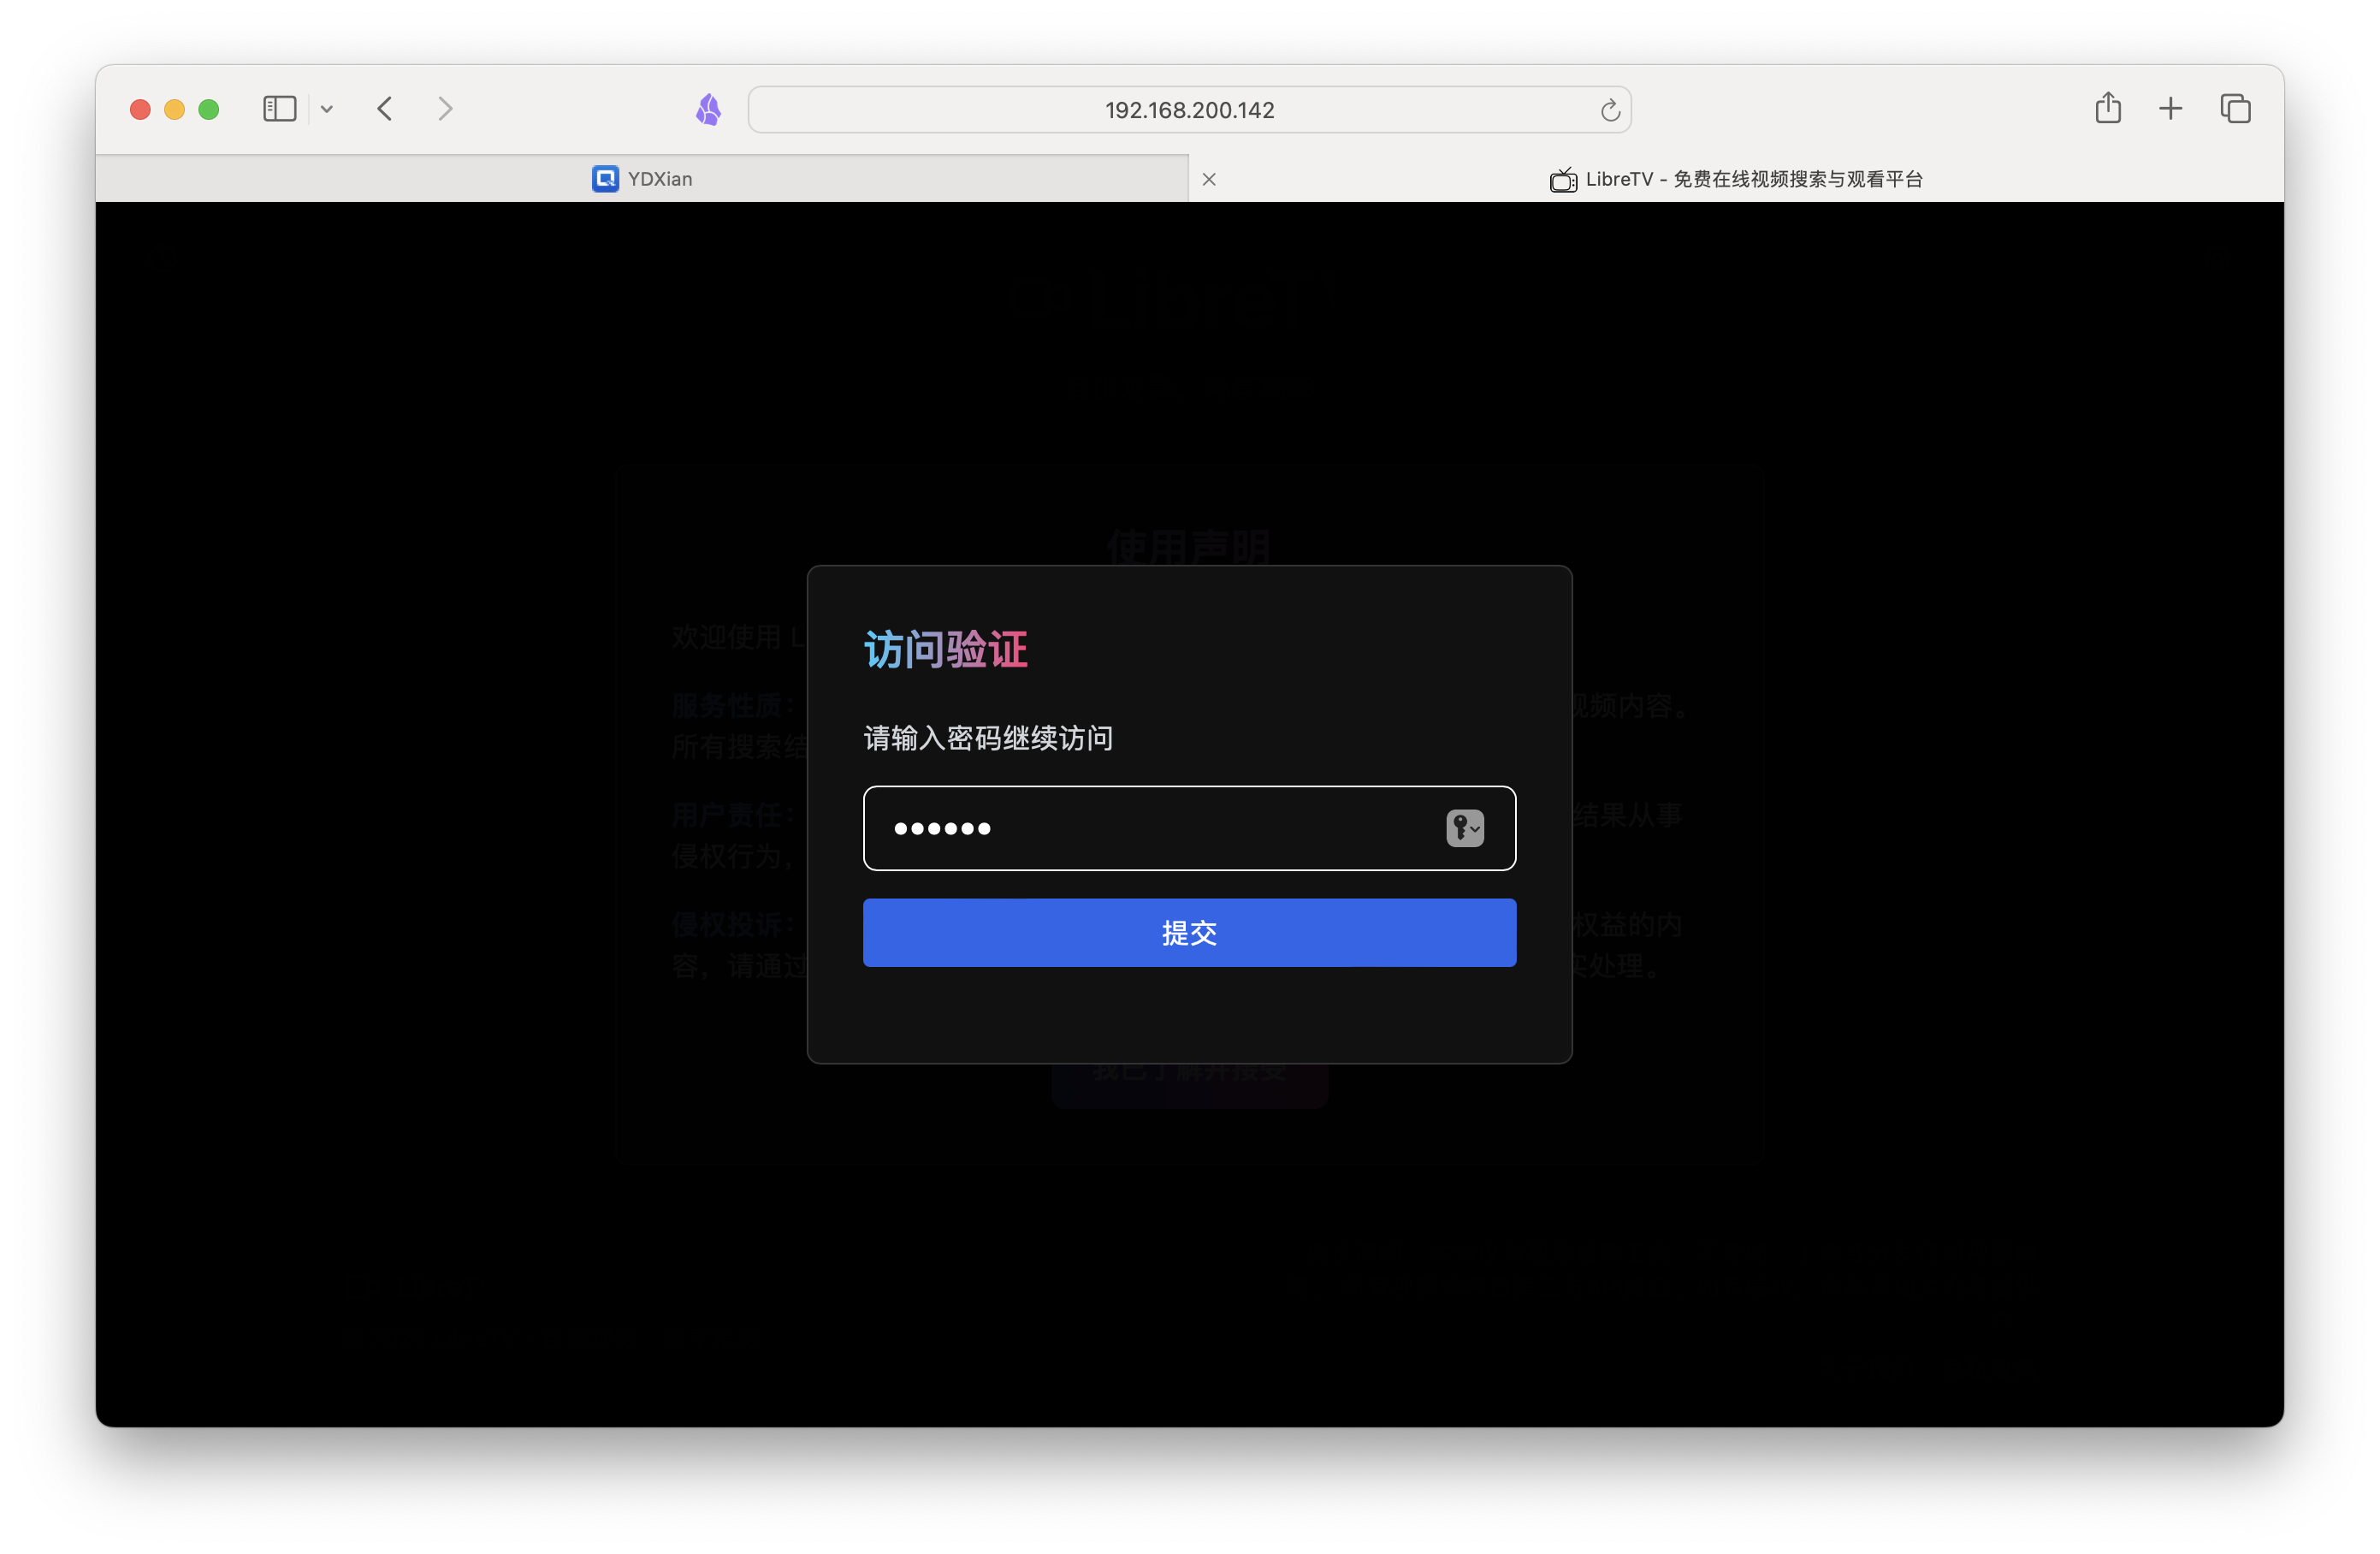Select the address bar showing 192.168.200.142

click(x=1188, y=110)
